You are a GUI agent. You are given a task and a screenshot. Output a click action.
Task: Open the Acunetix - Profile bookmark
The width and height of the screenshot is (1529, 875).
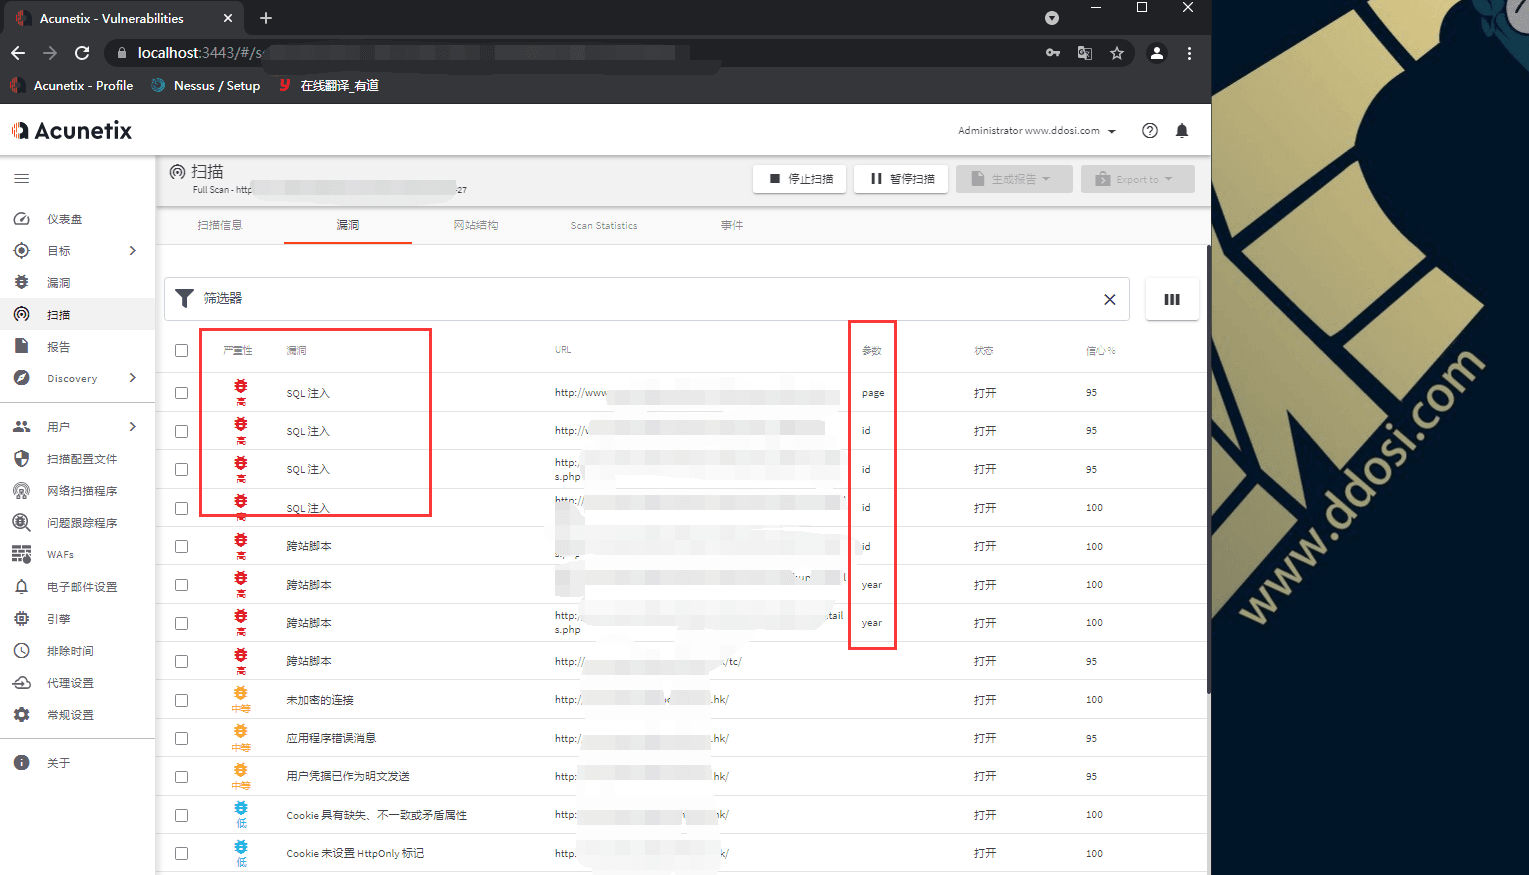pyautogui.click(x=72, y=86)
